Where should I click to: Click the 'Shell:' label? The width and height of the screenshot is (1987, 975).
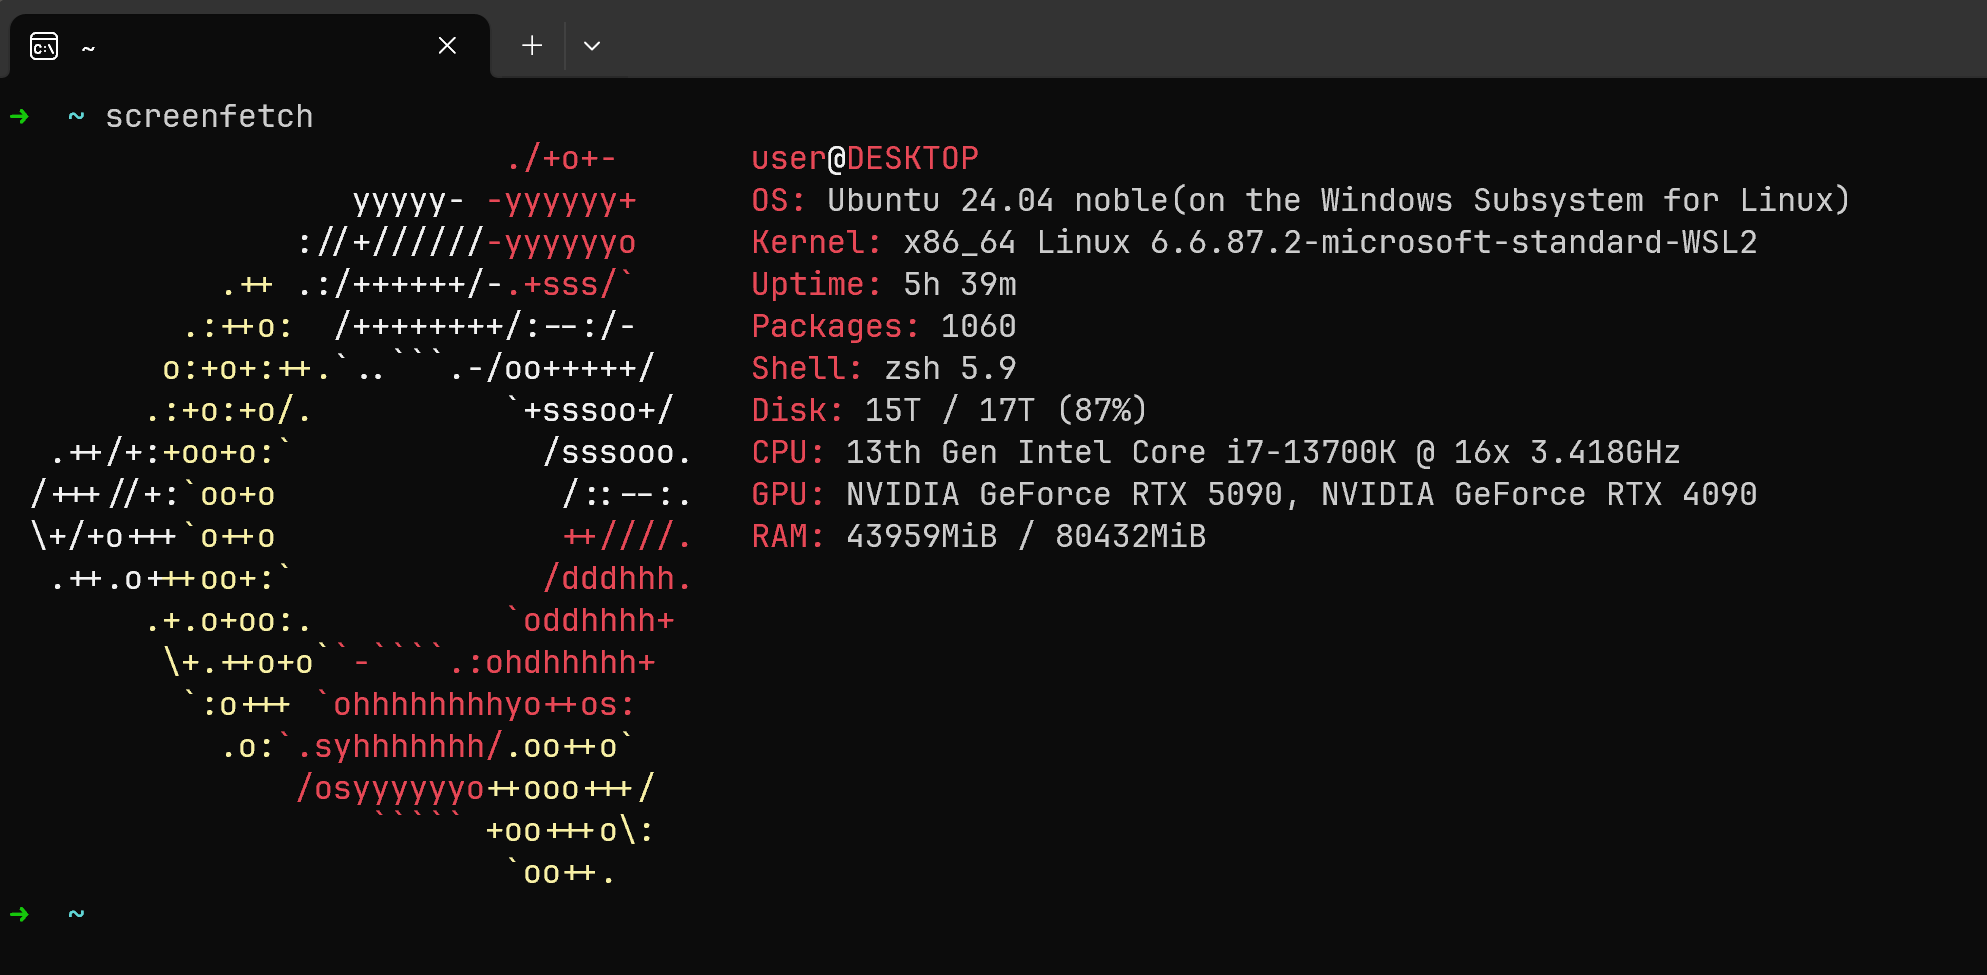click(x=806, y=369)
